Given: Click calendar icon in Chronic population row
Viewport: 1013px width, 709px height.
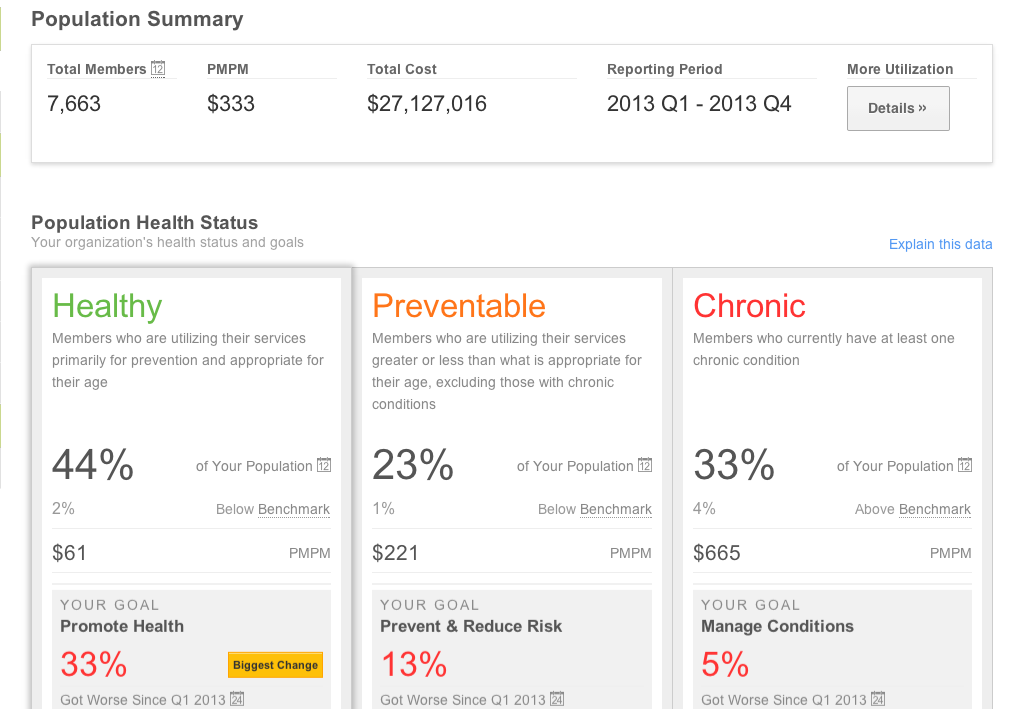Looking at the screenshot, I should 965,465.
